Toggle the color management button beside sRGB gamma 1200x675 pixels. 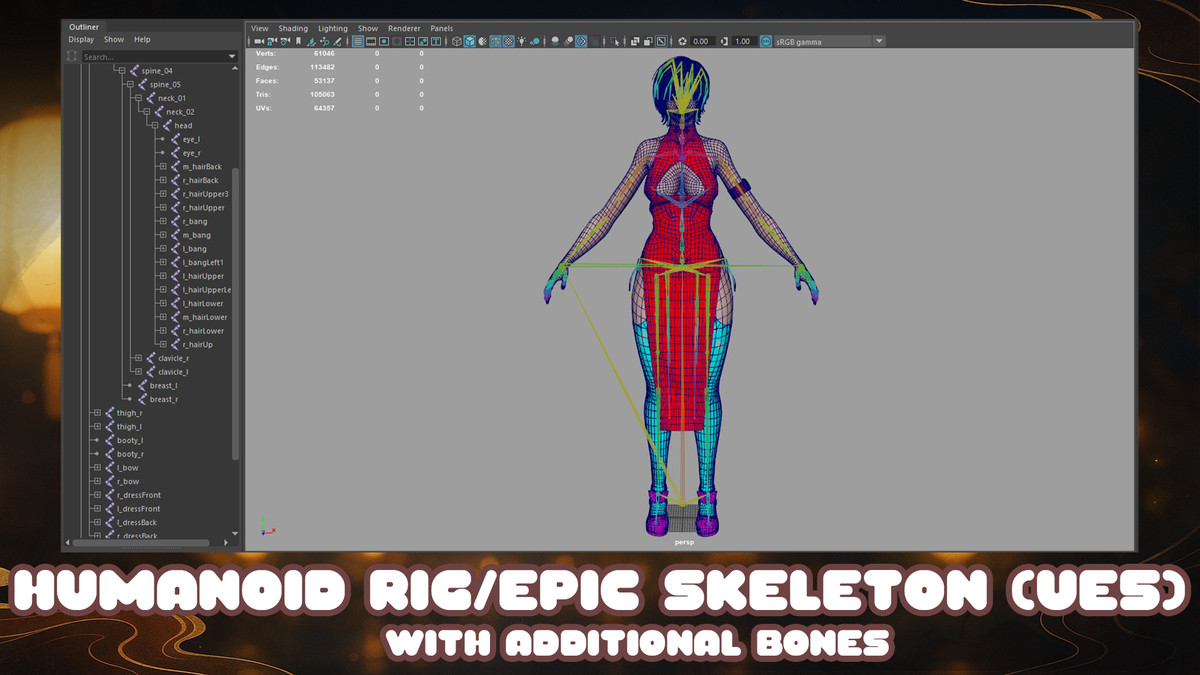click(766, 42)
